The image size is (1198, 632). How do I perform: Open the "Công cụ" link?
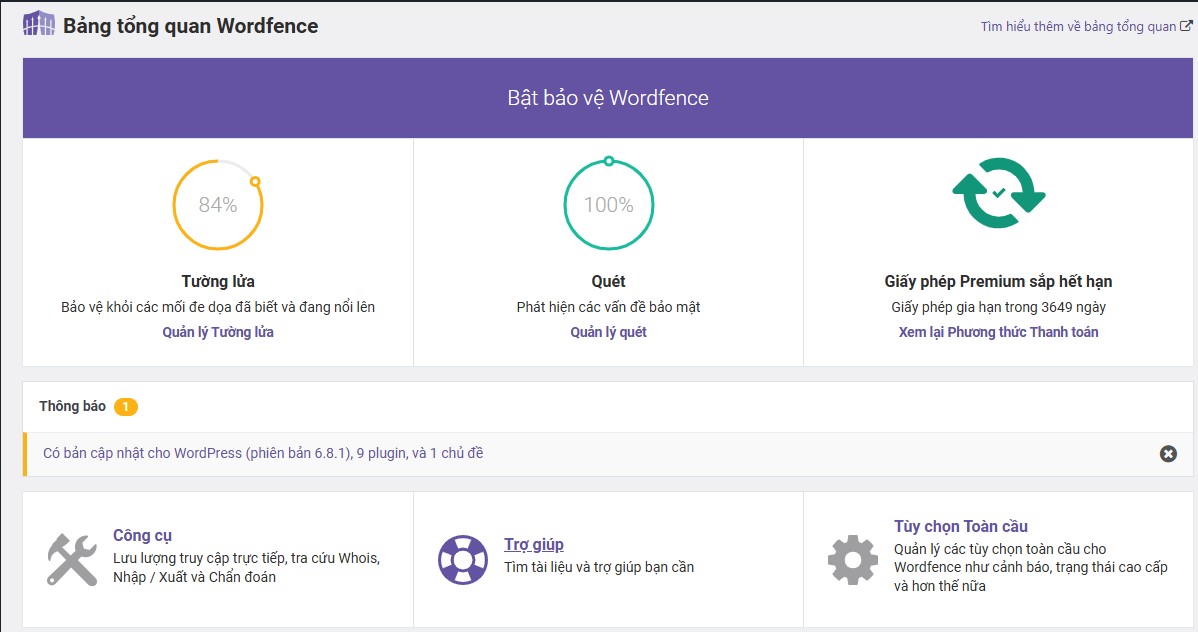142,535
